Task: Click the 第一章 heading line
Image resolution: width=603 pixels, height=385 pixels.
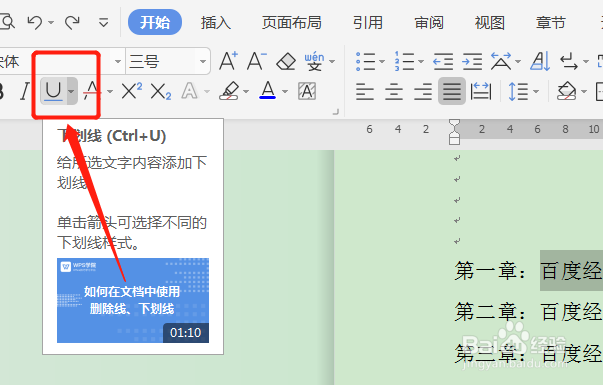Action: coord(528,271)
